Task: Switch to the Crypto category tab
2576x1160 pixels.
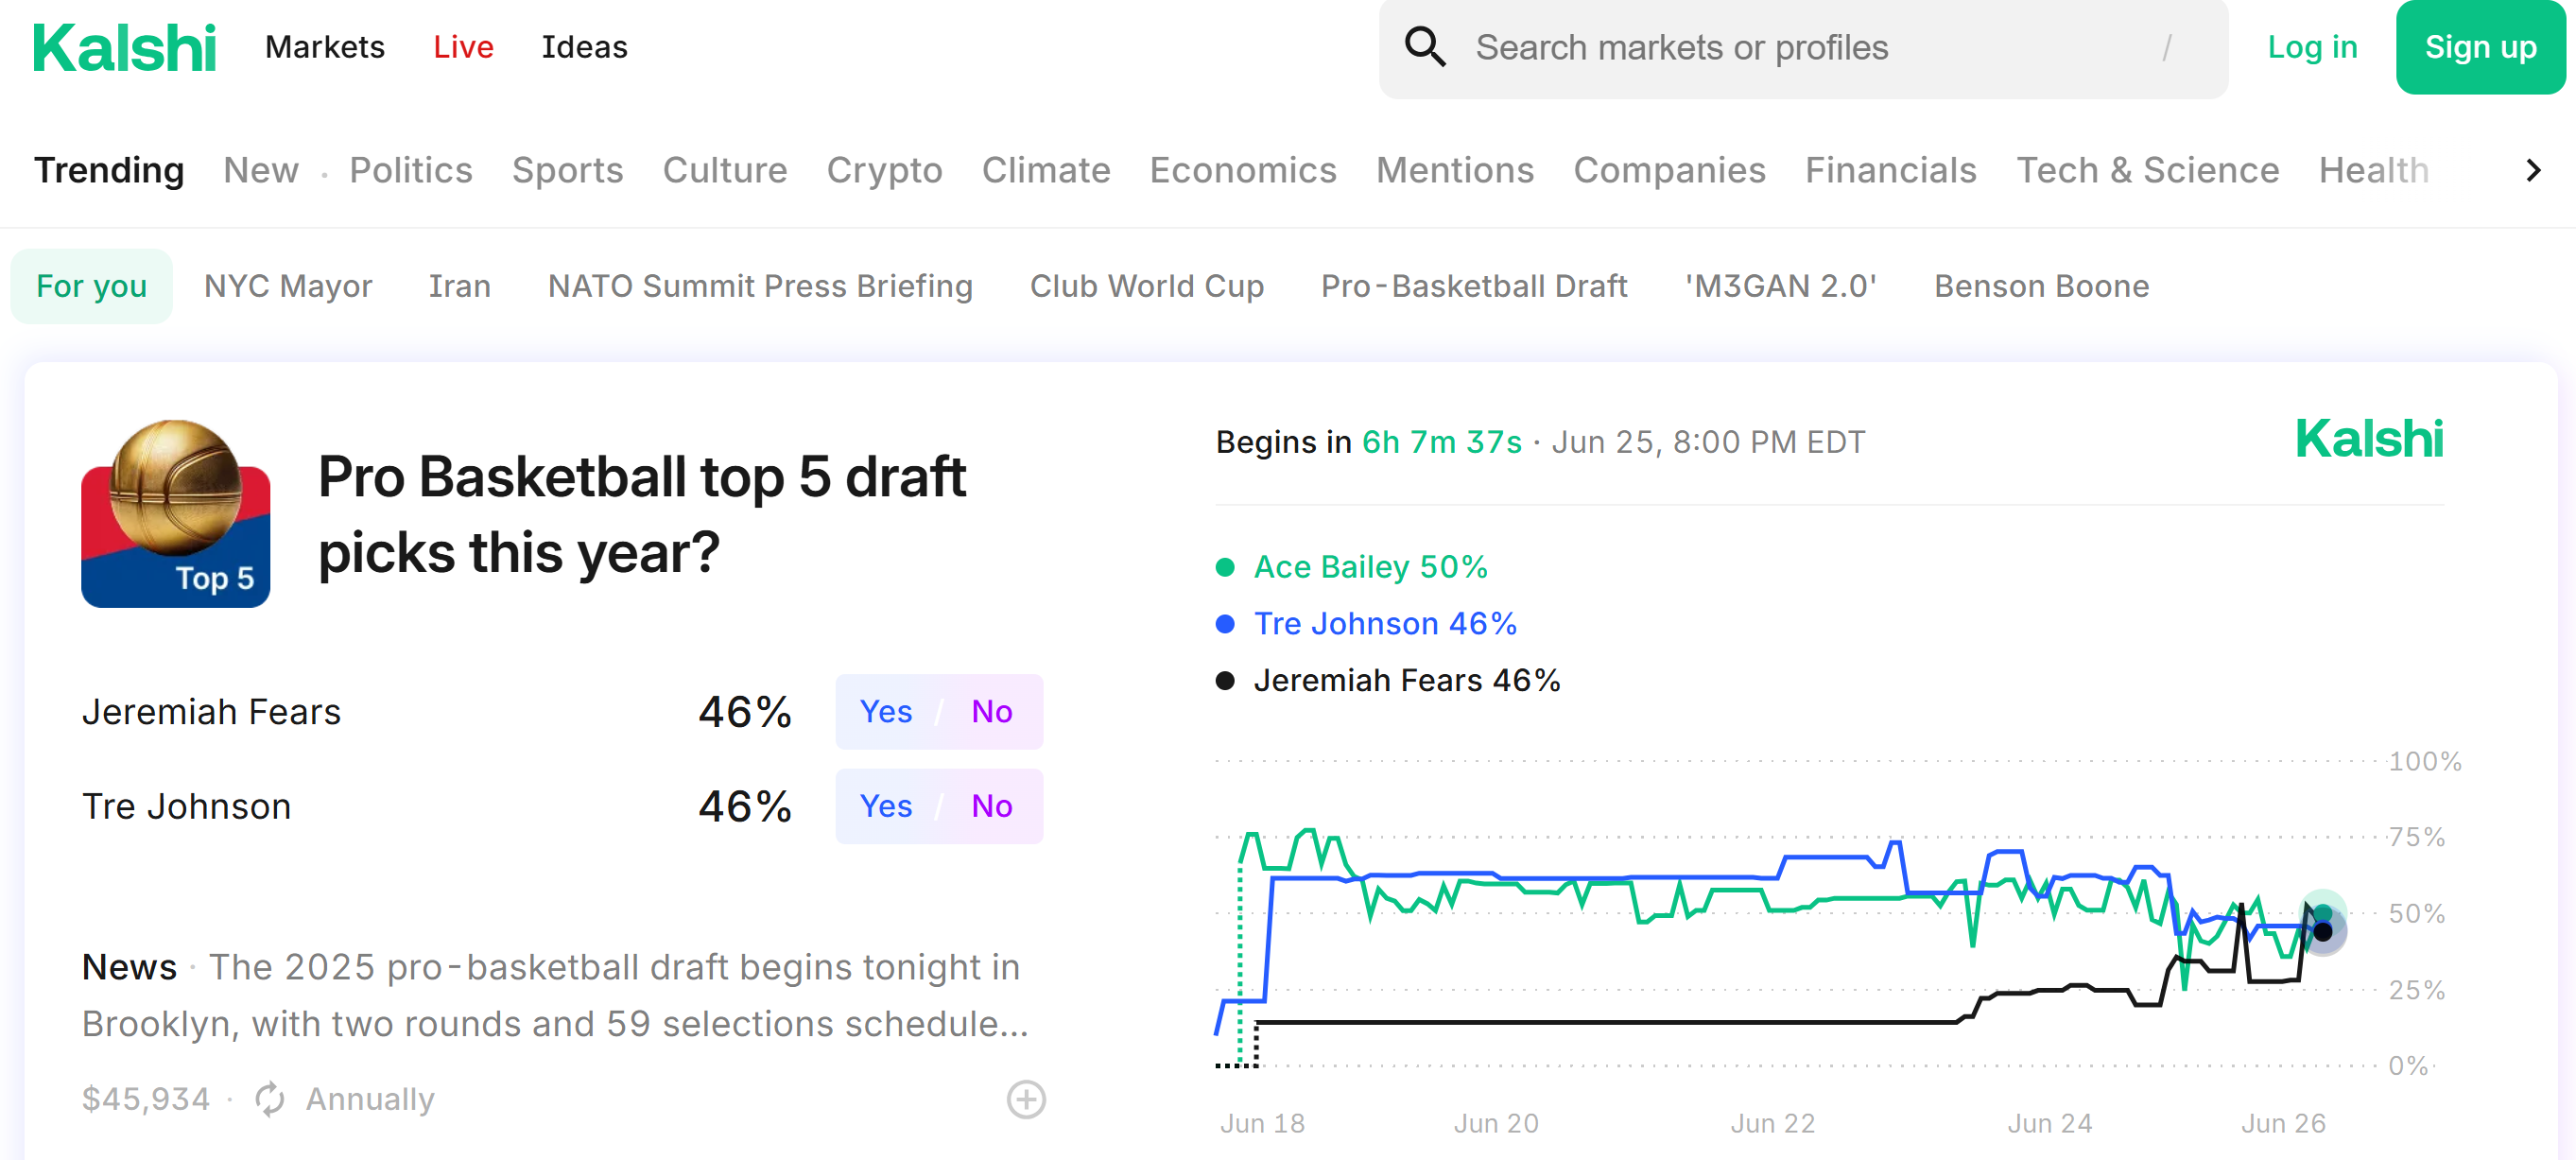Action: [884, 170]
